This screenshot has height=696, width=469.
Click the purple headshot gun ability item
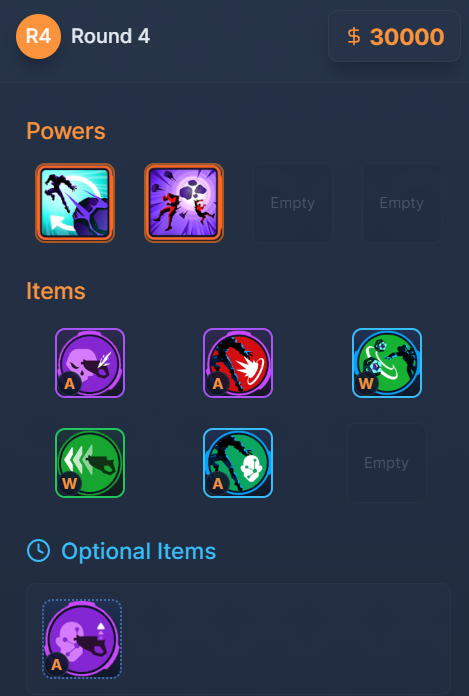tap(90, 363)
